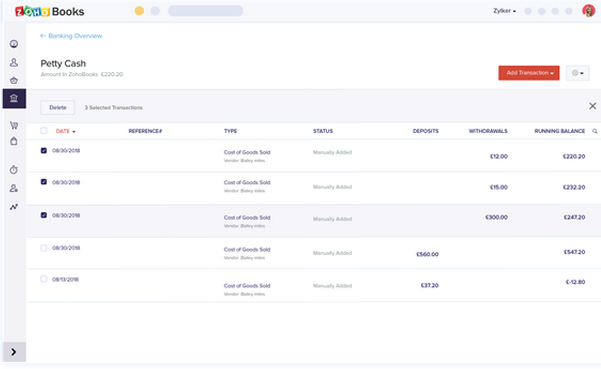Click the €547.20 running balance

[574, 252]
